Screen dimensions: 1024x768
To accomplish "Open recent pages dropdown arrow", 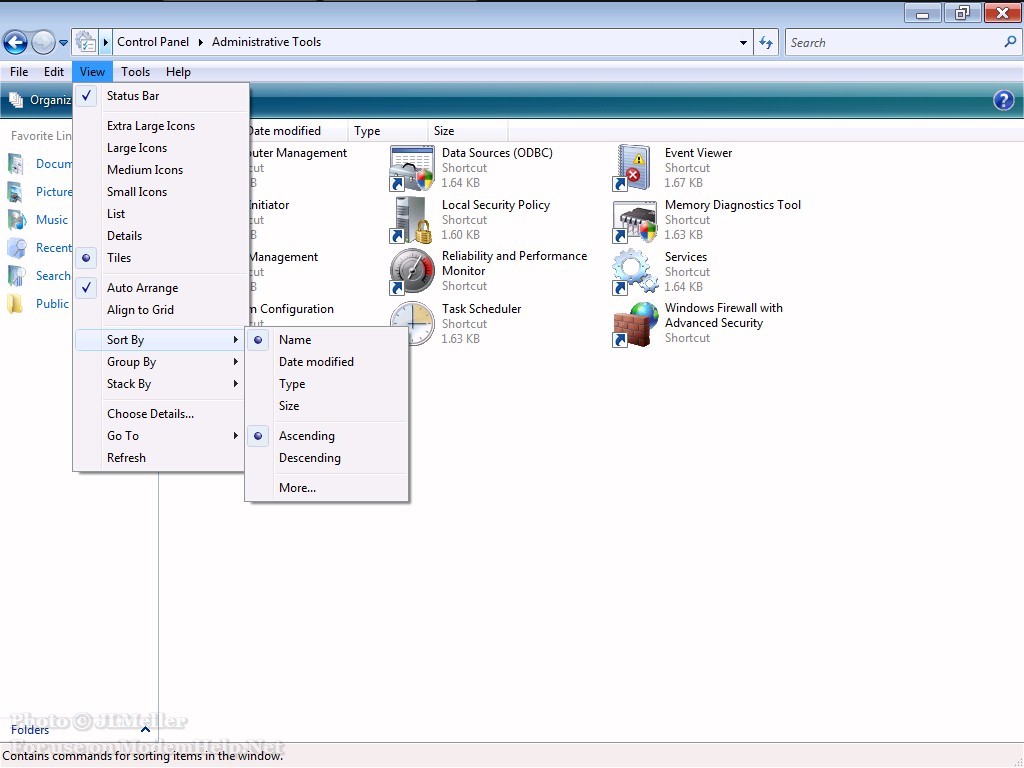I will coord(63,43).
